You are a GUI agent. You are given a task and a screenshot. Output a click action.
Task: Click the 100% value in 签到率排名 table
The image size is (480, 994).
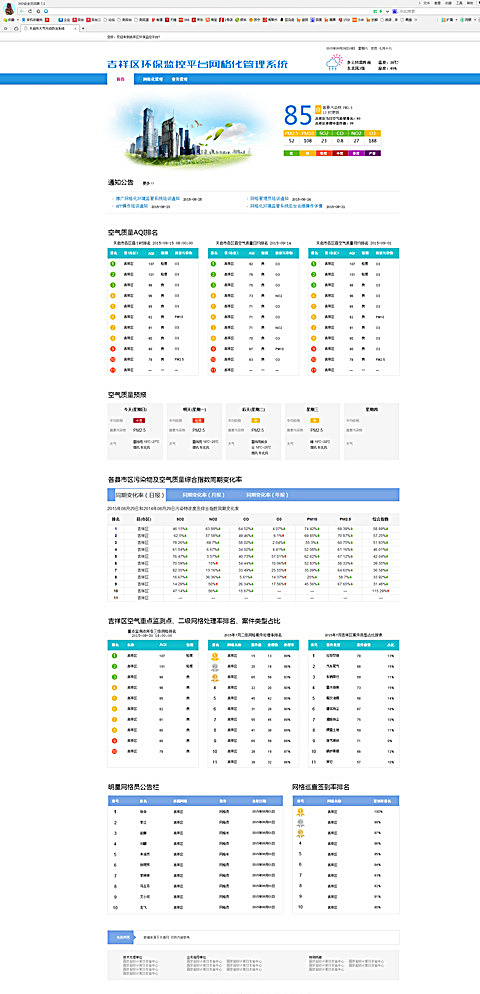[x=379, y=811]
